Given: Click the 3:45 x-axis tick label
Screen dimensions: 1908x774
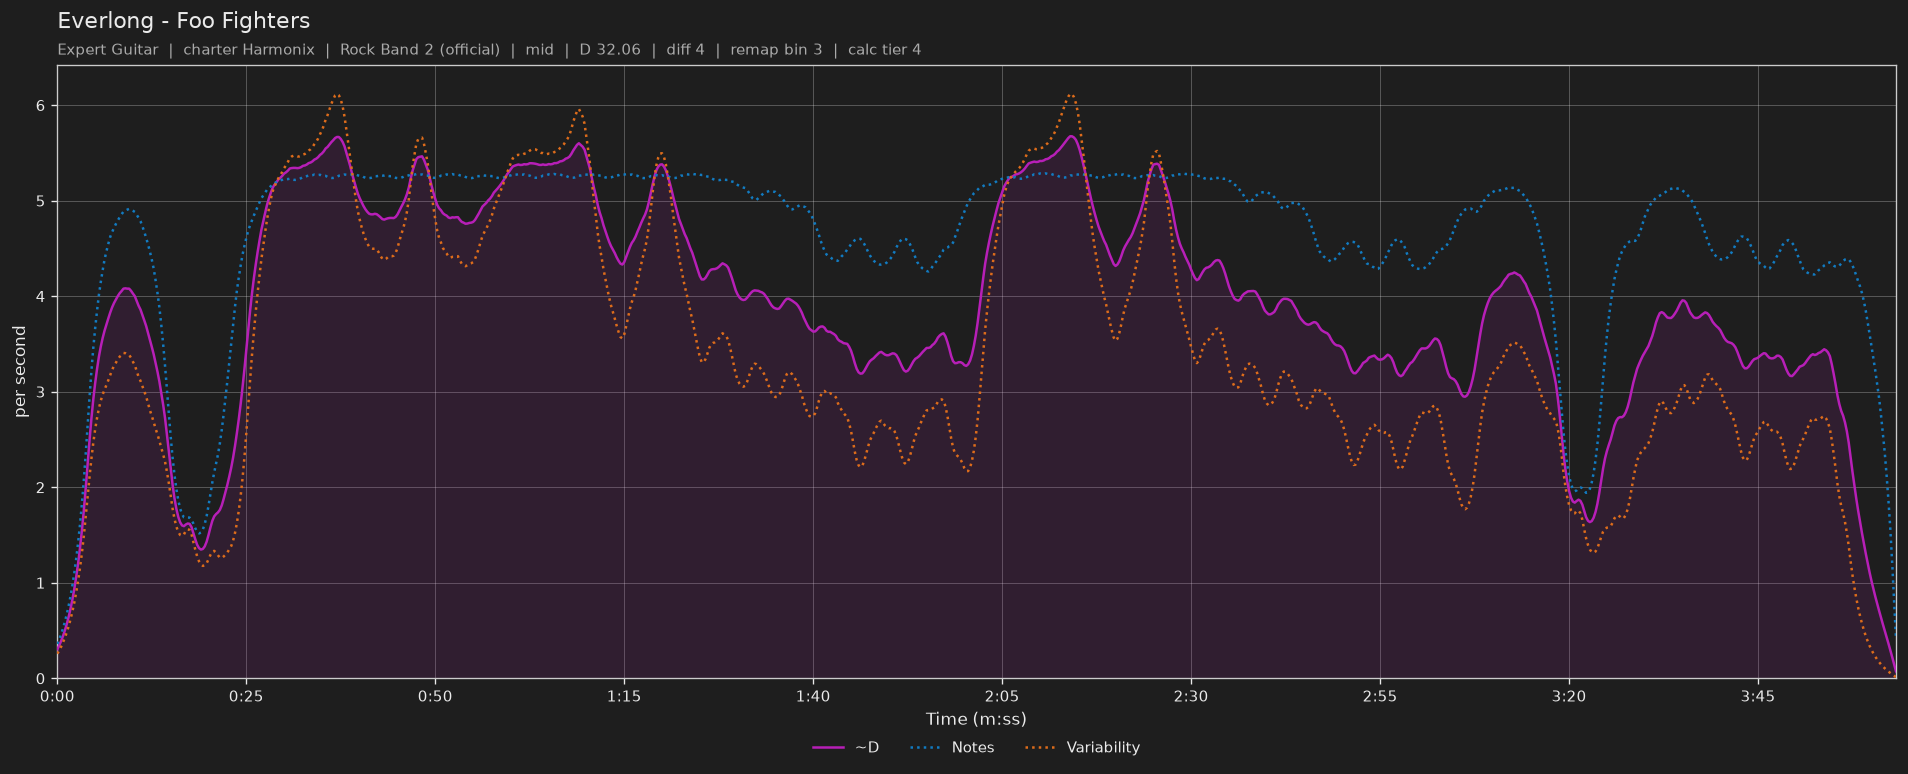Looking at the screenshot, I should click(1758, 696).
